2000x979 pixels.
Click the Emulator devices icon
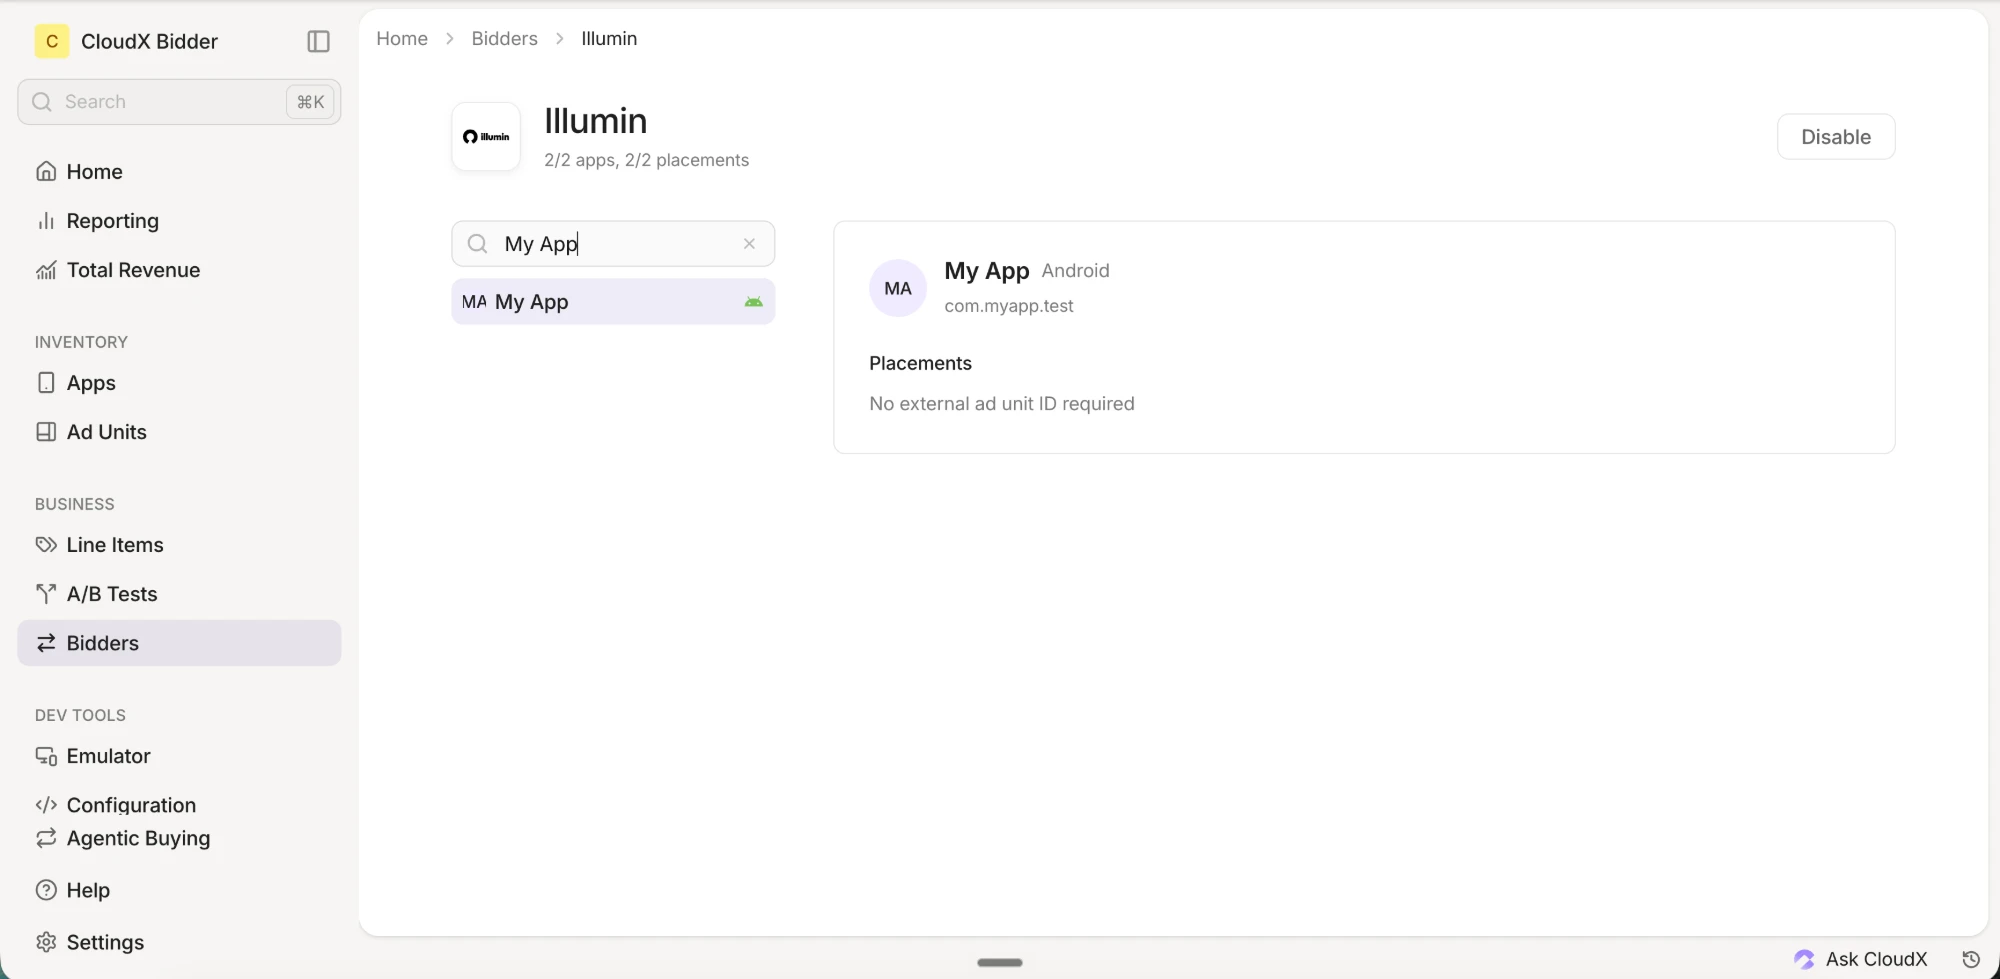(46, 756)
